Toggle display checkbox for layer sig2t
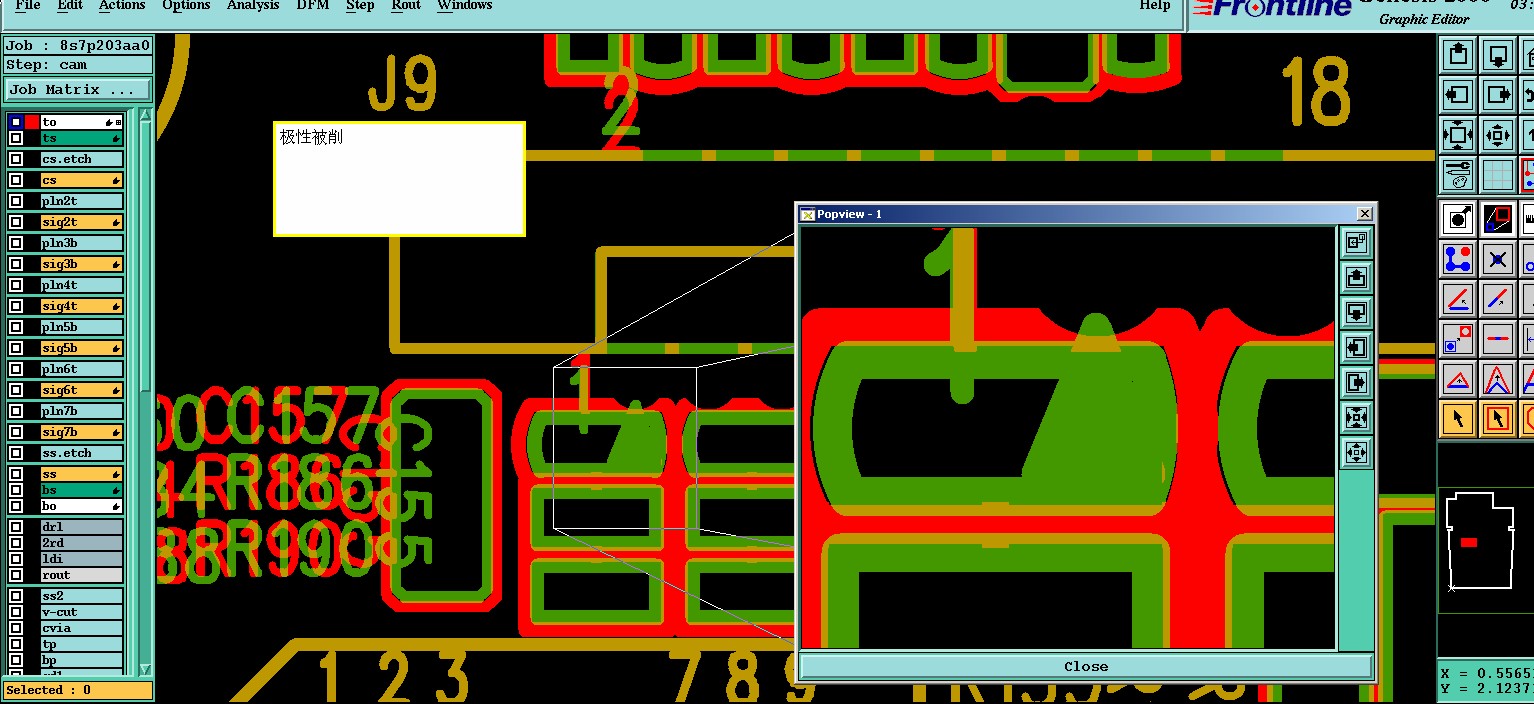The width and height of the screenshot is (1534, 704). (16, 222)
